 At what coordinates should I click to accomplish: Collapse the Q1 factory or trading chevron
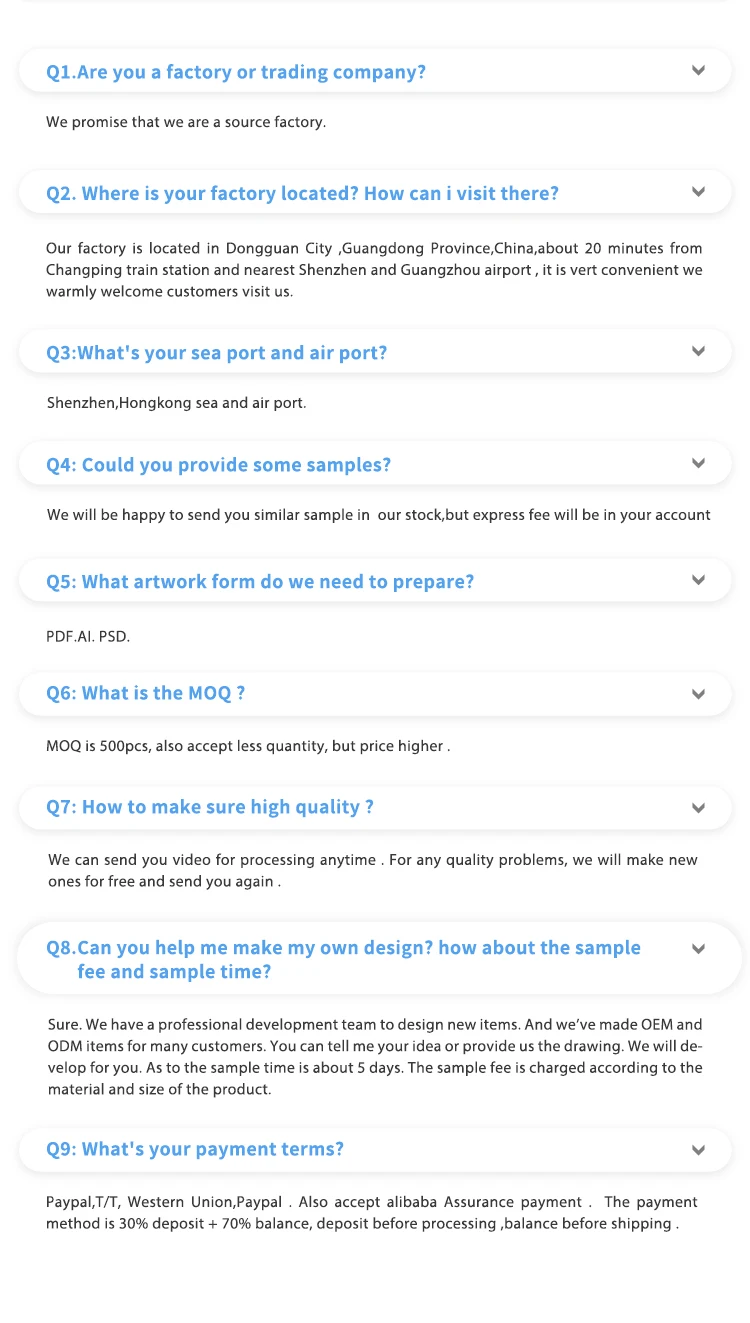pos(698,71)
